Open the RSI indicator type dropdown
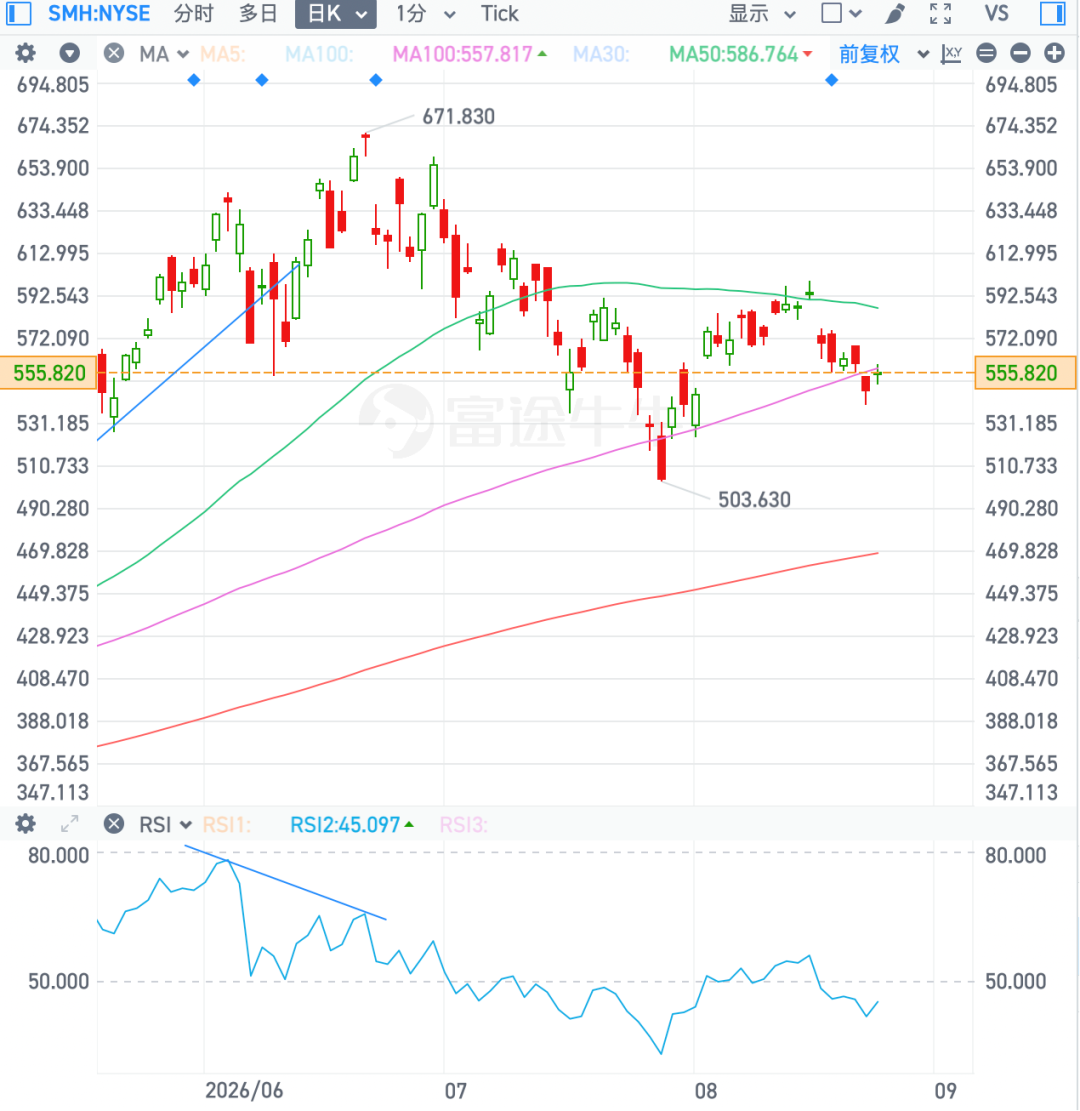The height and width of the screenshot is (1111, 1080). point(165,825)
